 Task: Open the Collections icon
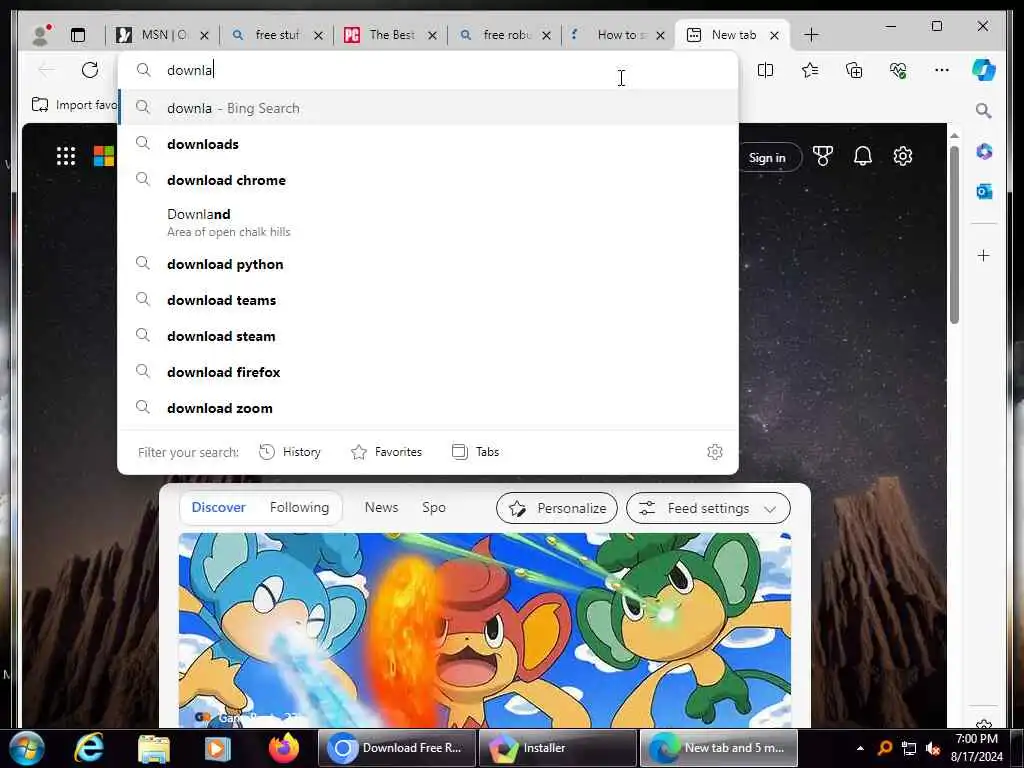(x=854, y=70)
